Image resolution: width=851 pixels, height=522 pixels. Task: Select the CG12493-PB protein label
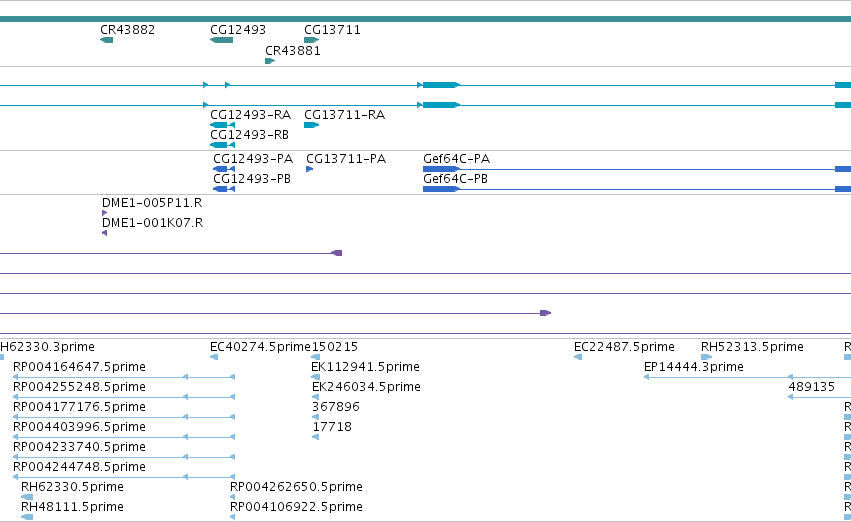252,179
